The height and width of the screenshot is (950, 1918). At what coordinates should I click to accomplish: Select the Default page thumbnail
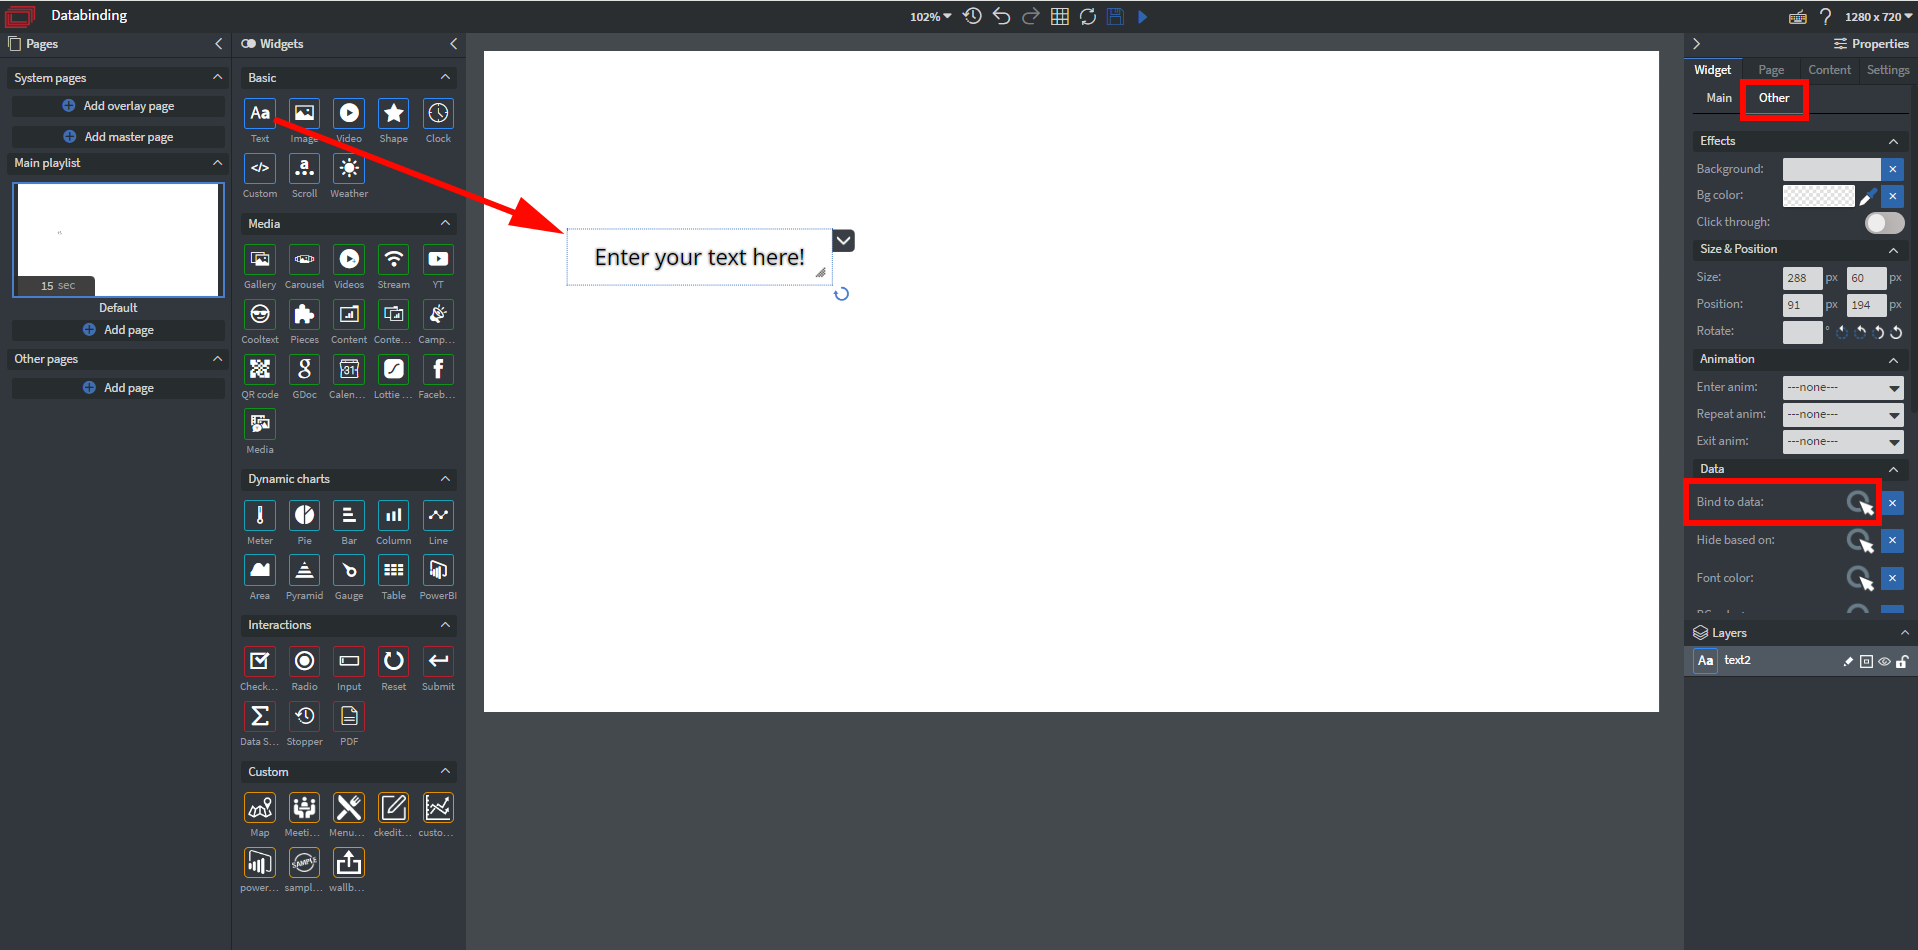click(x=118, y=240)
